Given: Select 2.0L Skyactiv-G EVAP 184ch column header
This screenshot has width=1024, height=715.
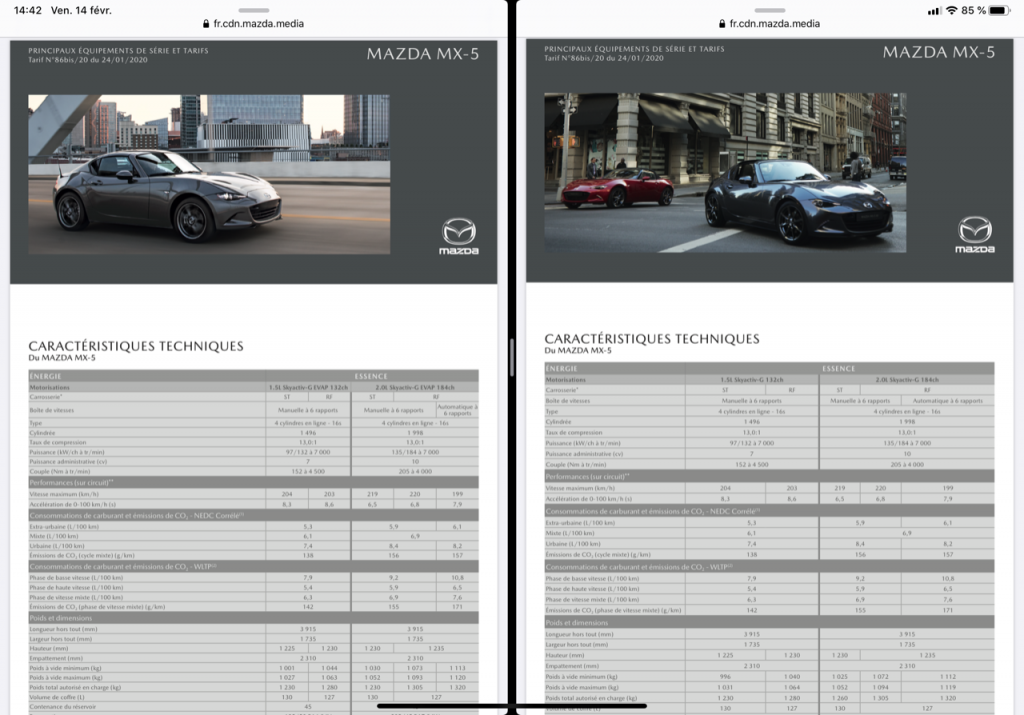Looking at the screenshot, I should click(415, 387).
